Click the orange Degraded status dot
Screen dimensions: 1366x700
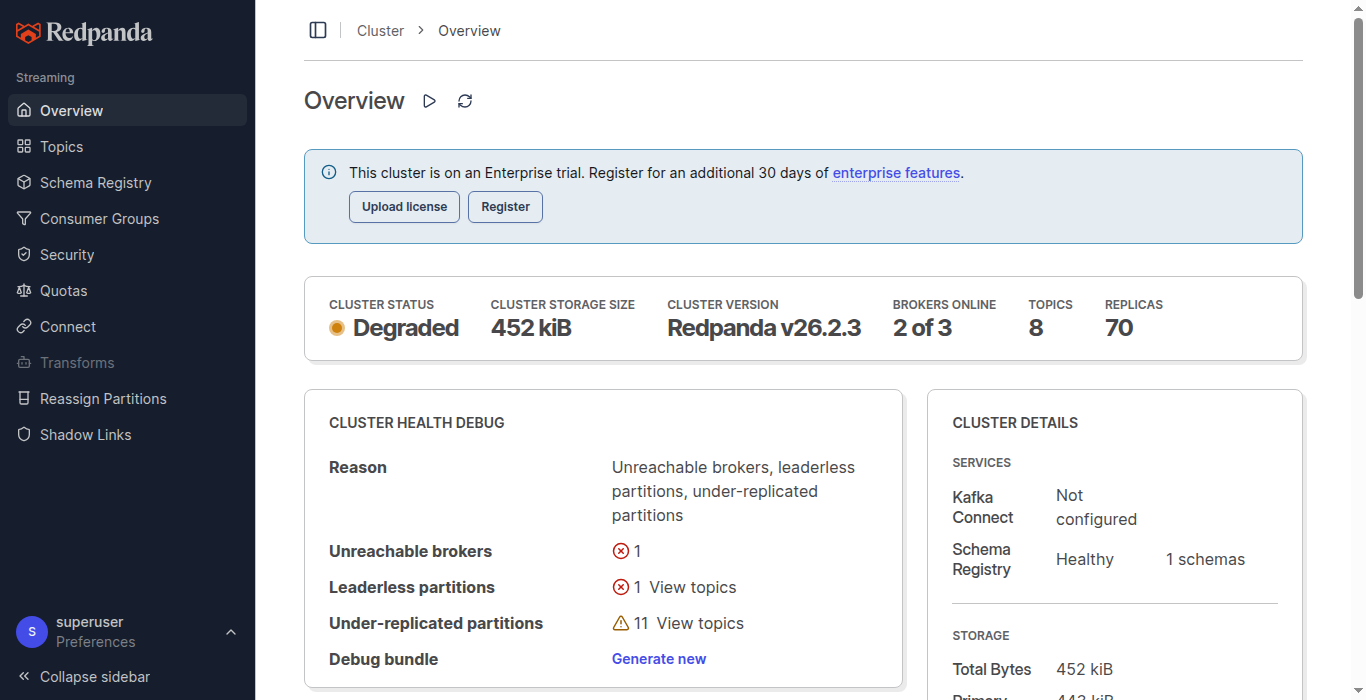[x=337, y=328]
